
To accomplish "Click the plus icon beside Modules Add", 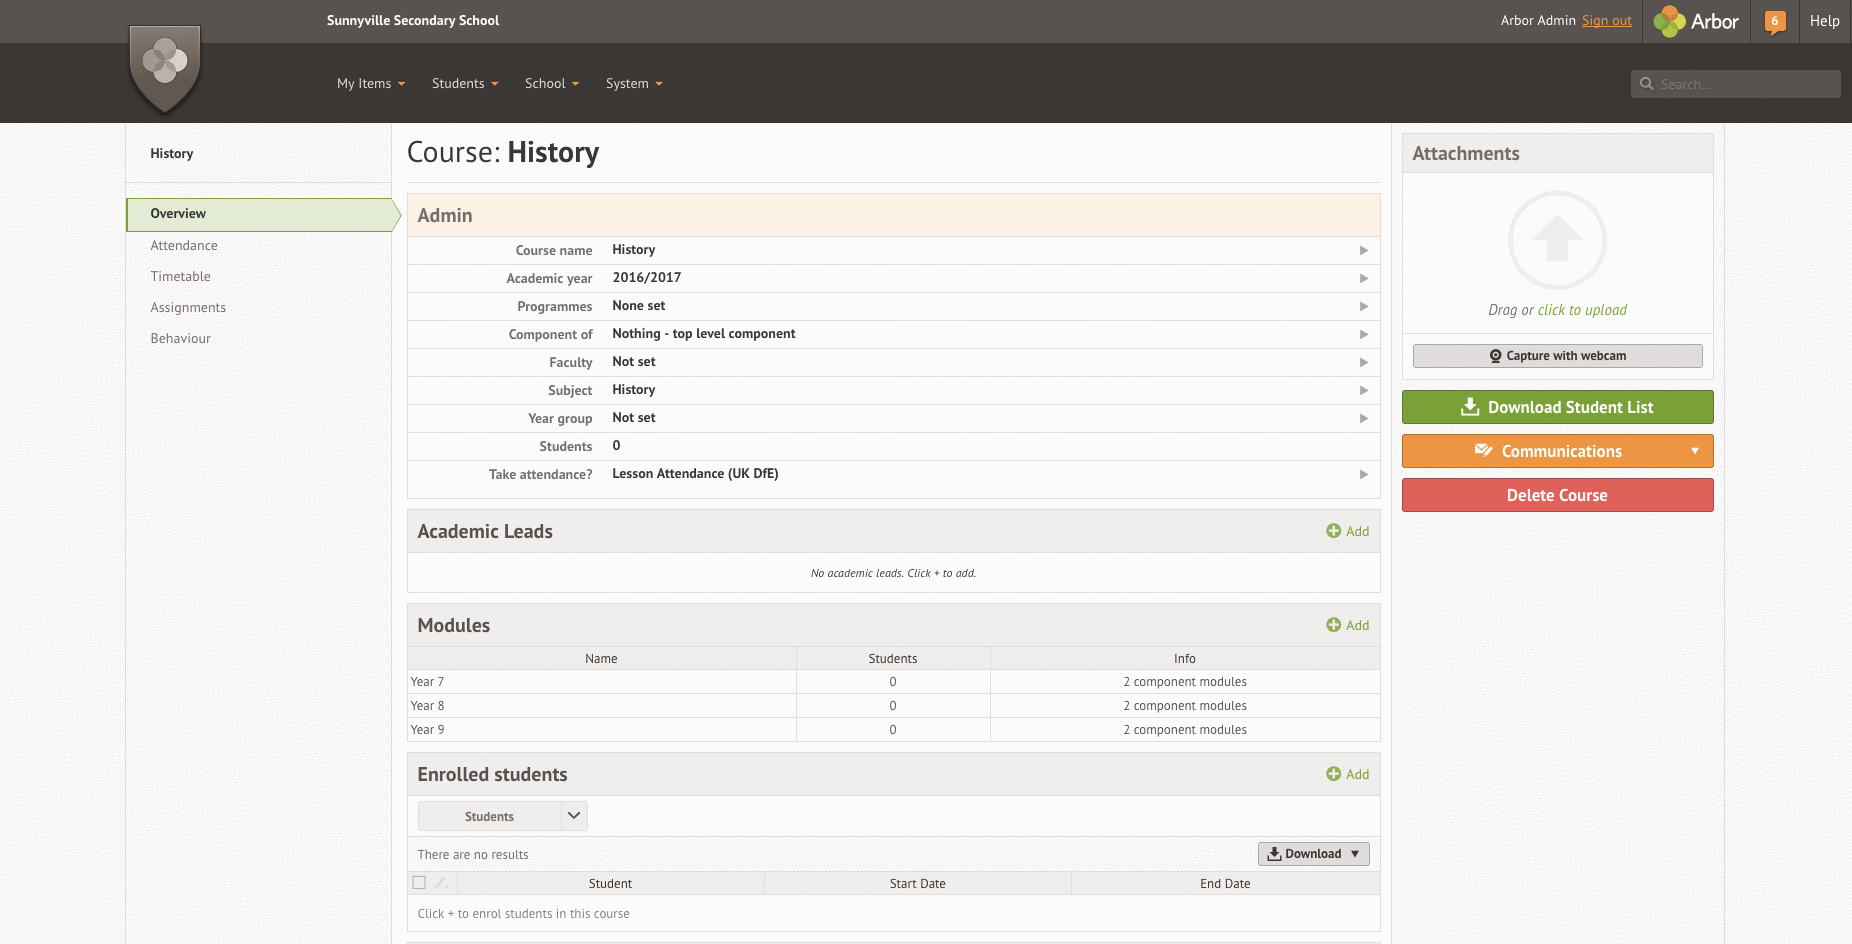I will point(1333,625).
